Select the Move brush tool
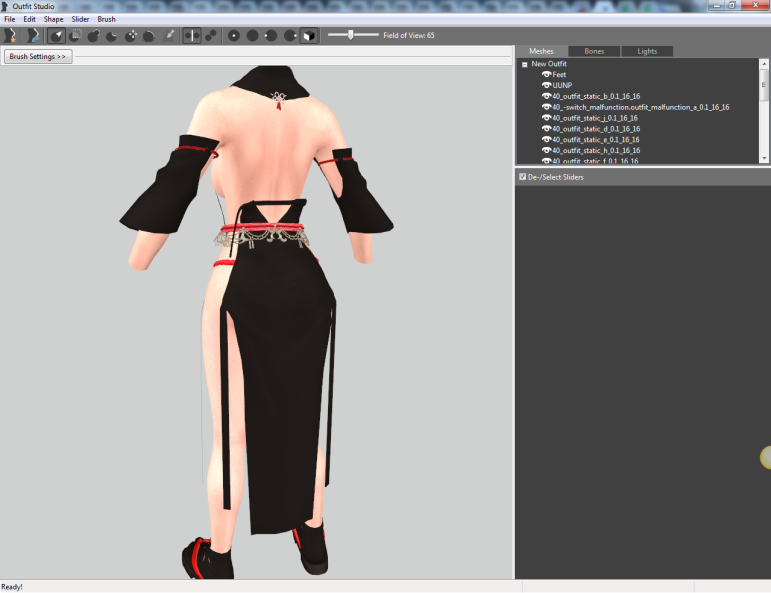This screenshot has width=771, height=593. pyautogui.click(x=131, y=35)
